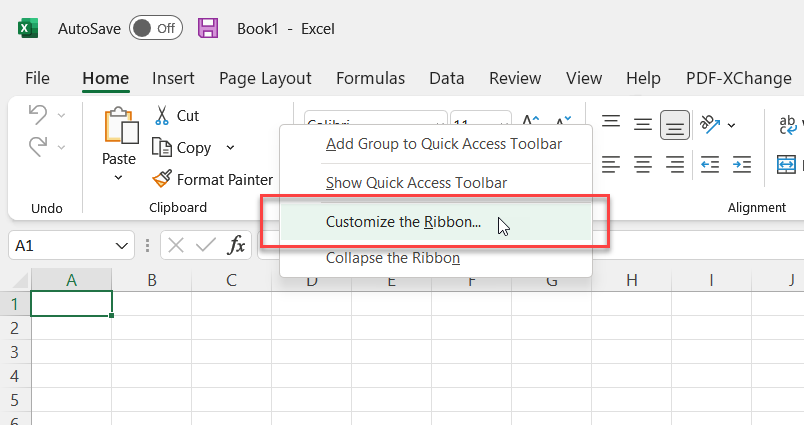Screen dimensions: 804x425
Task: Expand the Name Box dropdown arrow
Action: (123, 245)
